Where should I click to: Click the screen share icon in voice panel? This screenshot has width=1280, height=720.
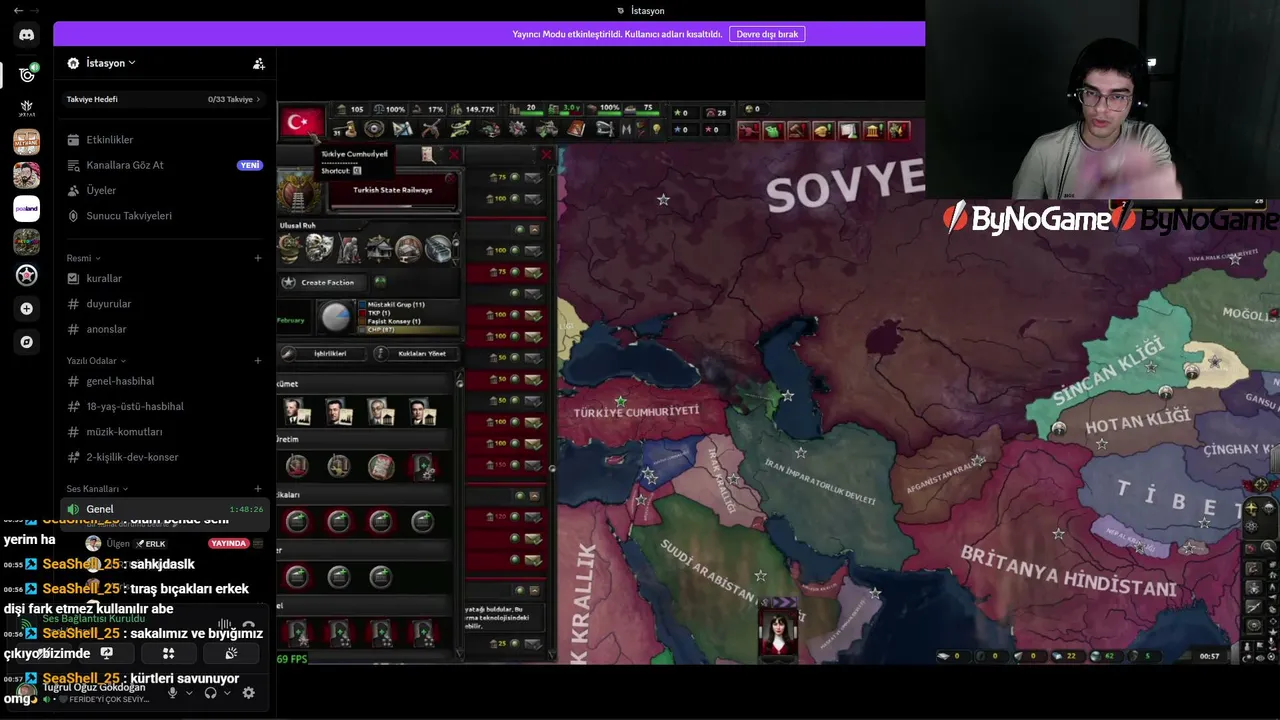click(x=106, y=653)
